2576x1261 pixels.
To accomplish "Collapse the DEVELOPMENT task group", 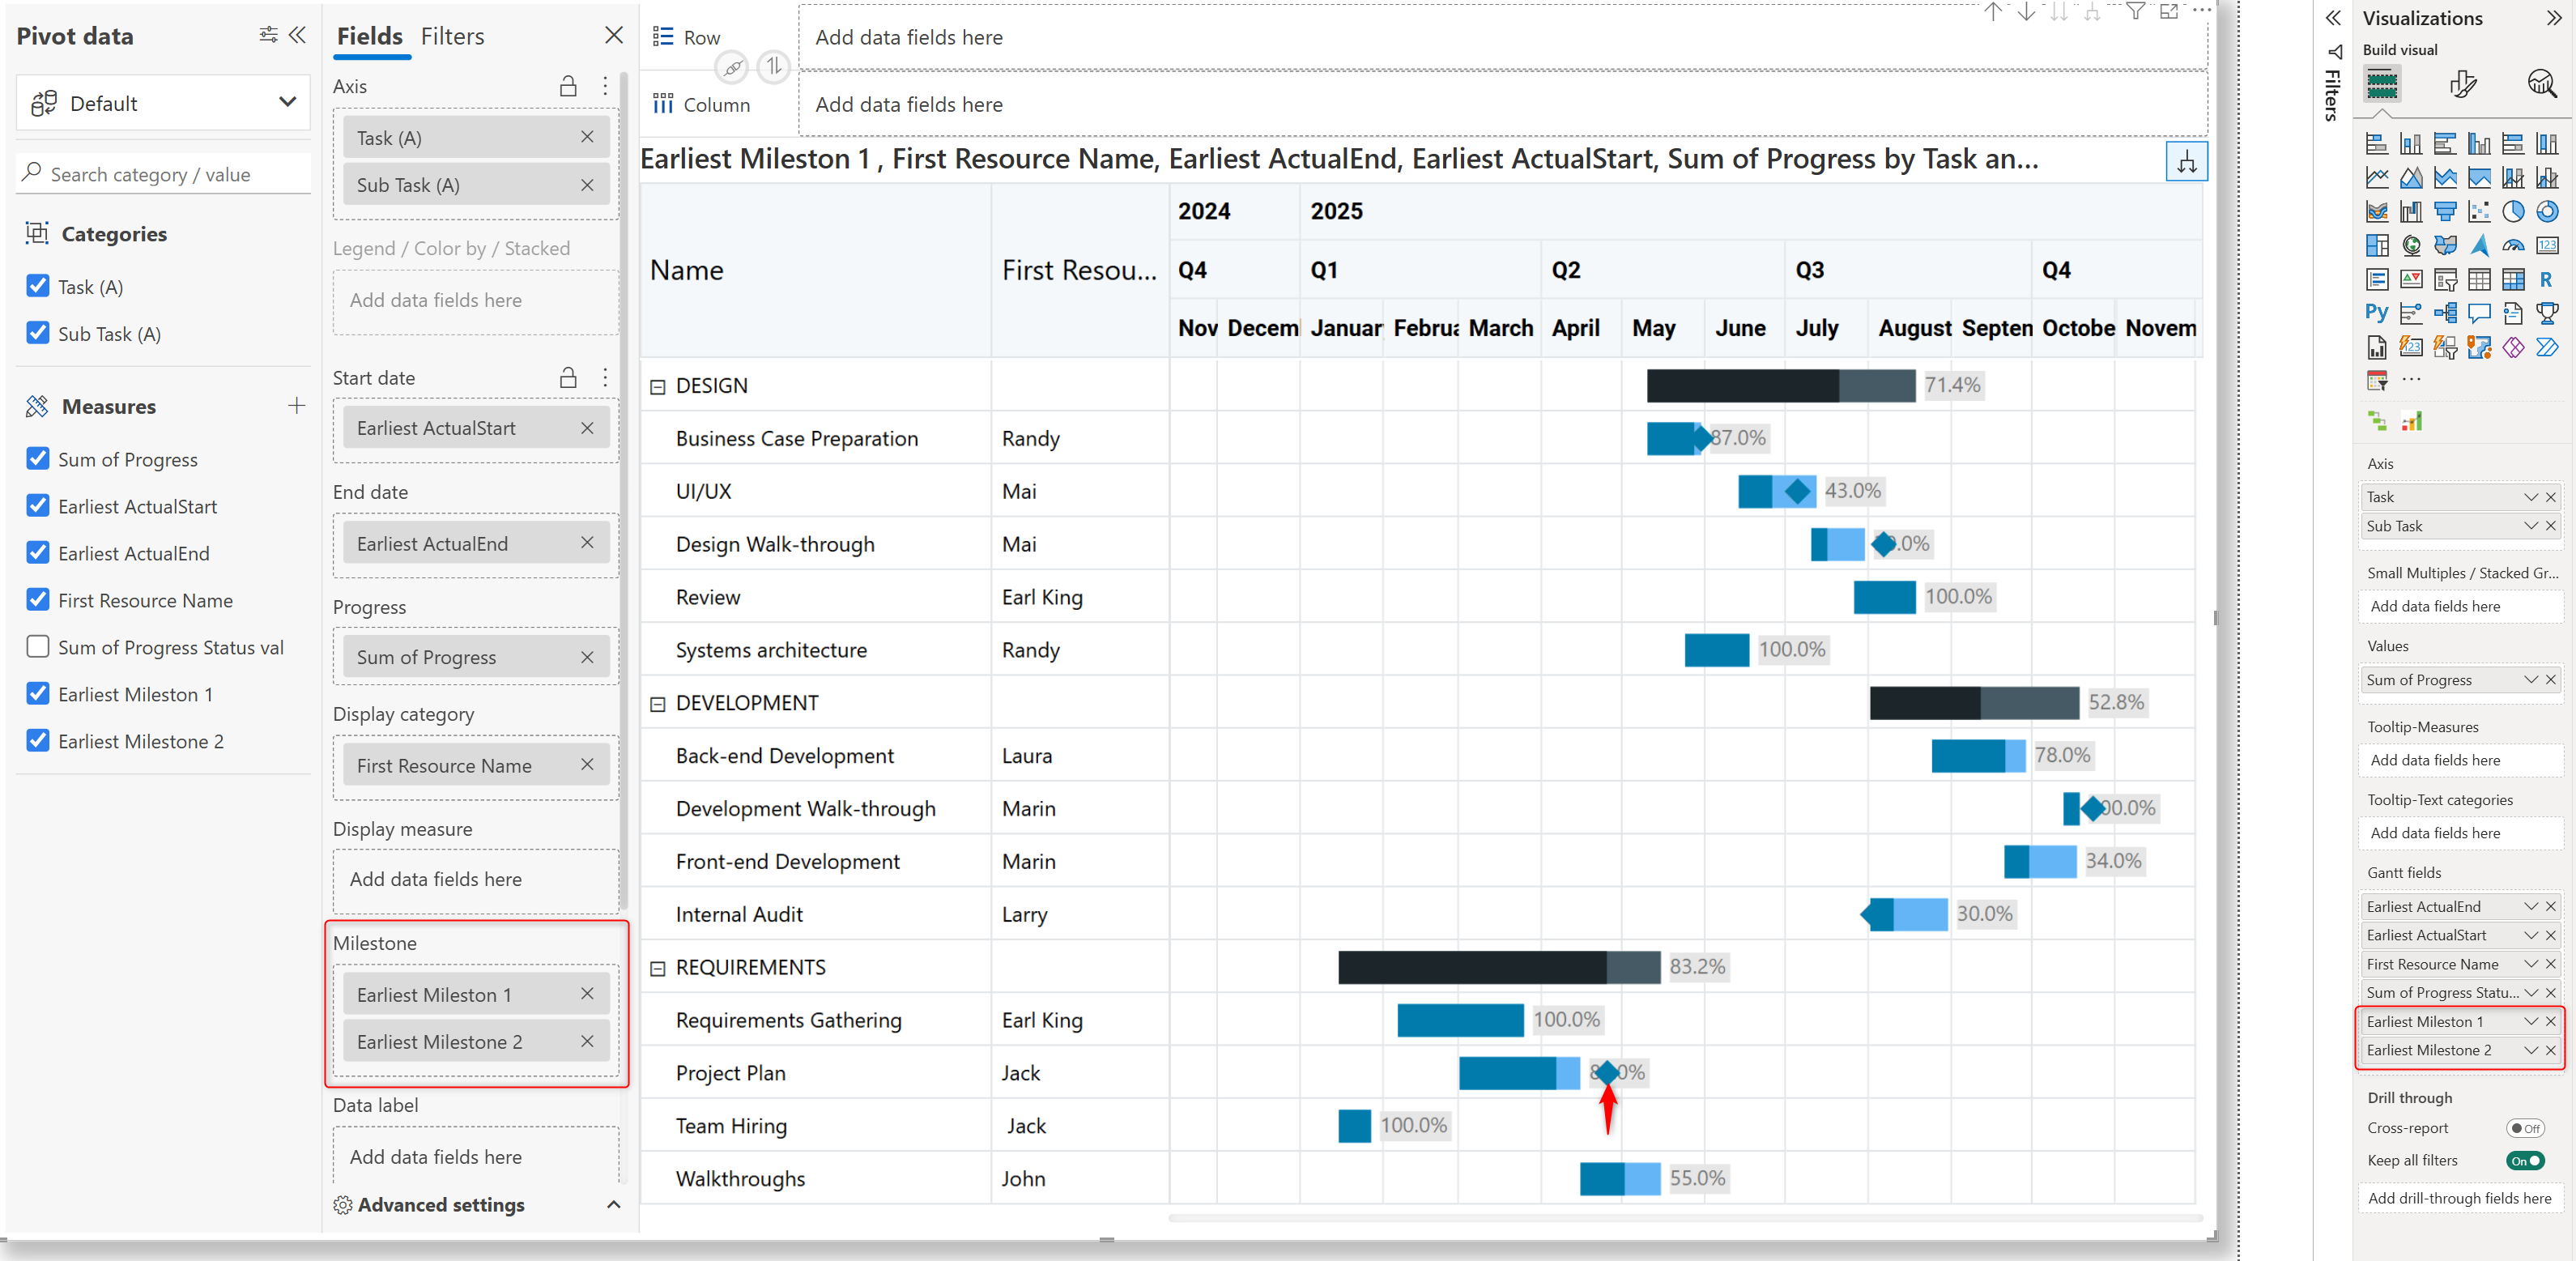I will click(x=657, y=704).
